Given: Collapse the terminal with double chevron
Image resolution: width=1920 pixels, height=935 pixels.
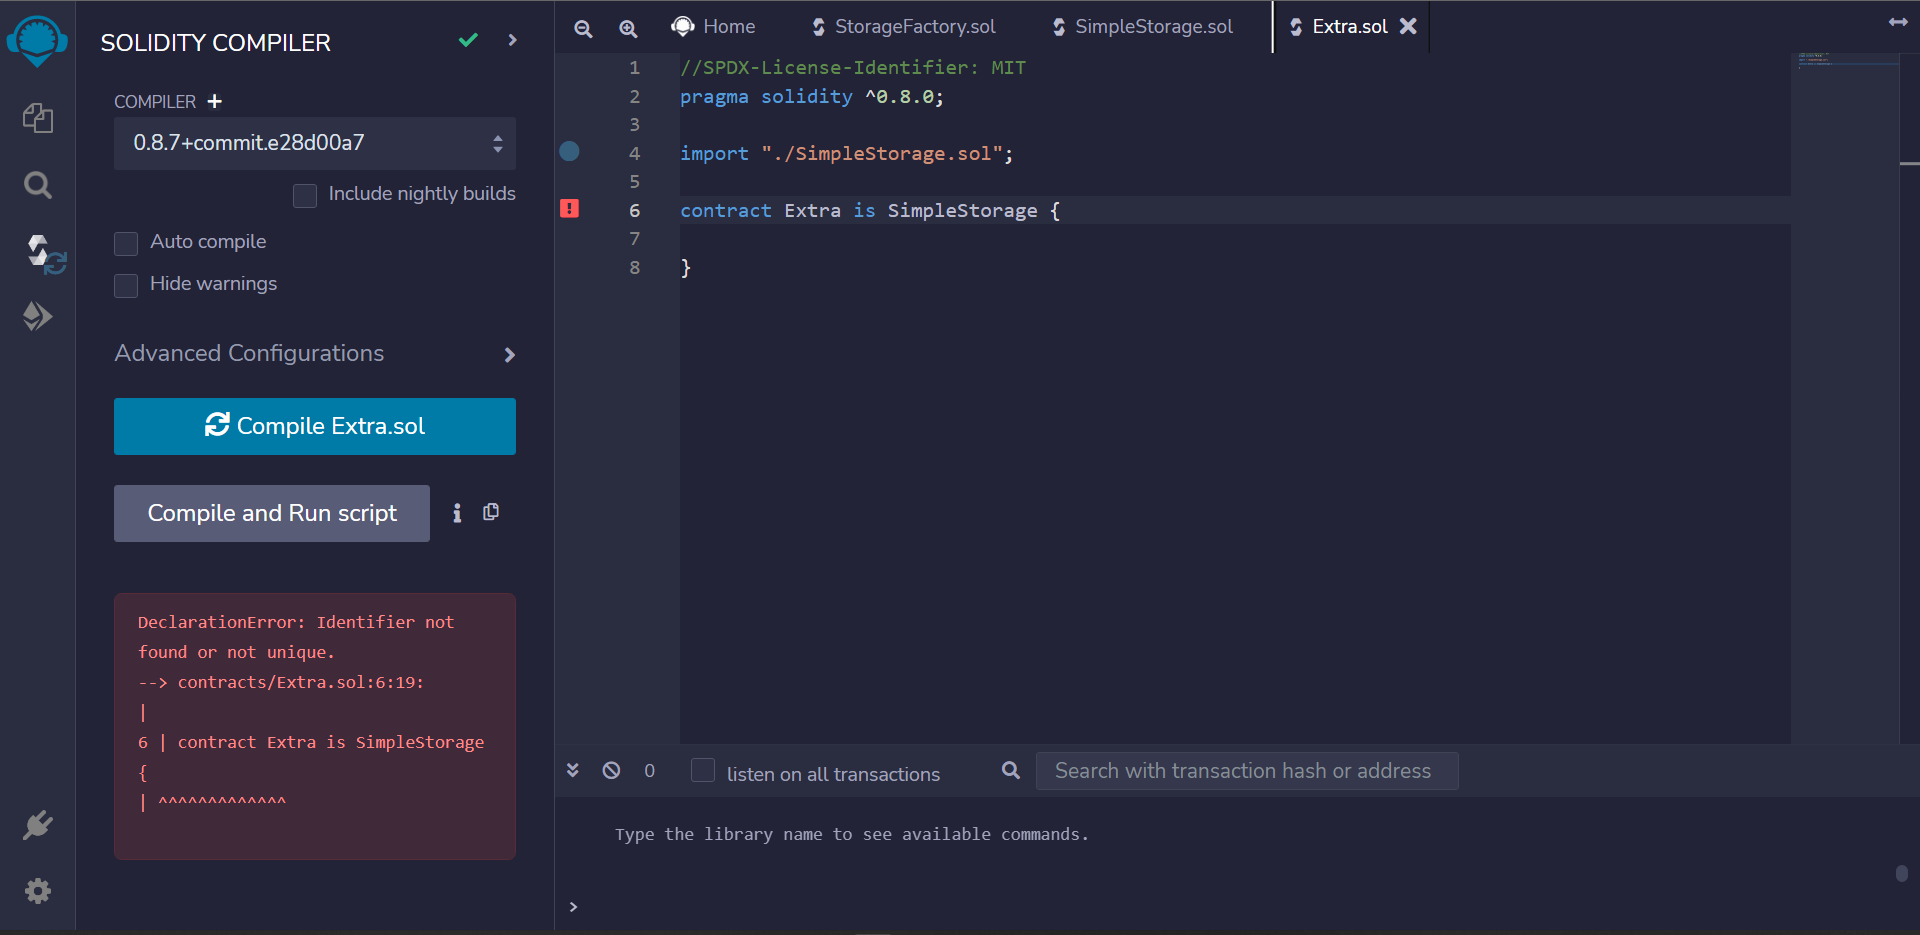Looking at the screenshot, I should click(x=573, y=770).
